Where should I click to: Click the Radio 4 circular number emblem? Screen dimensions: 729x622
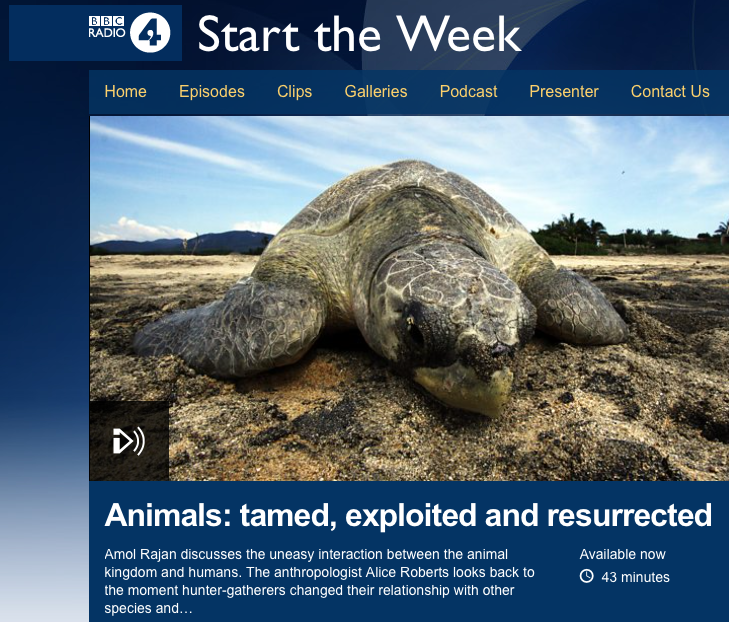[150, 33]
